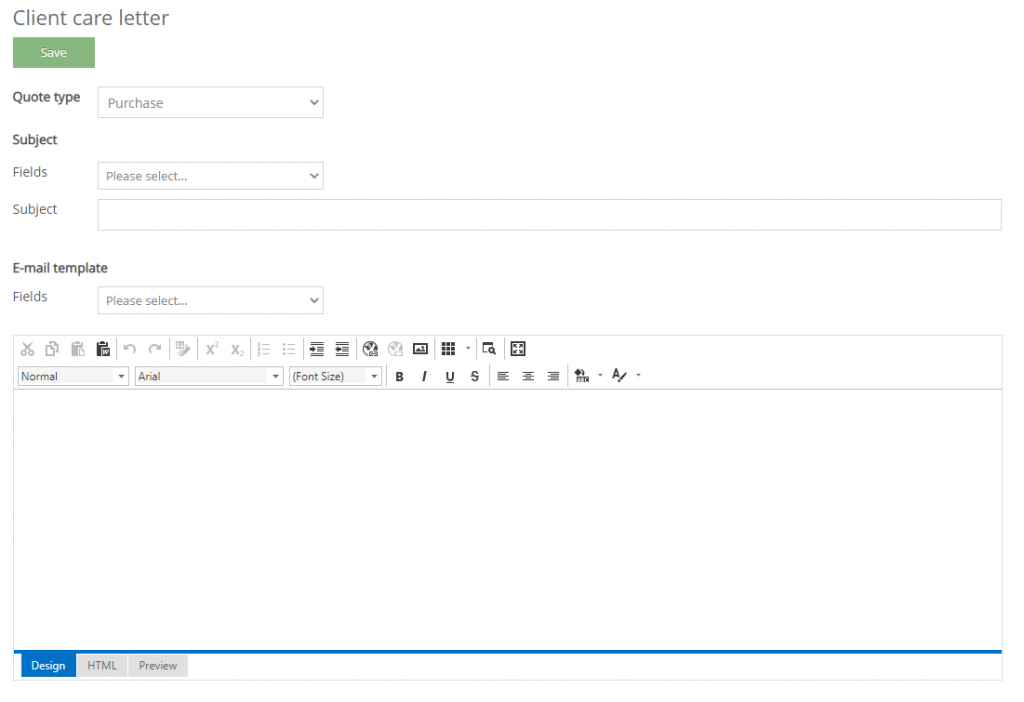
Task: Click the Remove link icon
Action: tap(395, 349)
